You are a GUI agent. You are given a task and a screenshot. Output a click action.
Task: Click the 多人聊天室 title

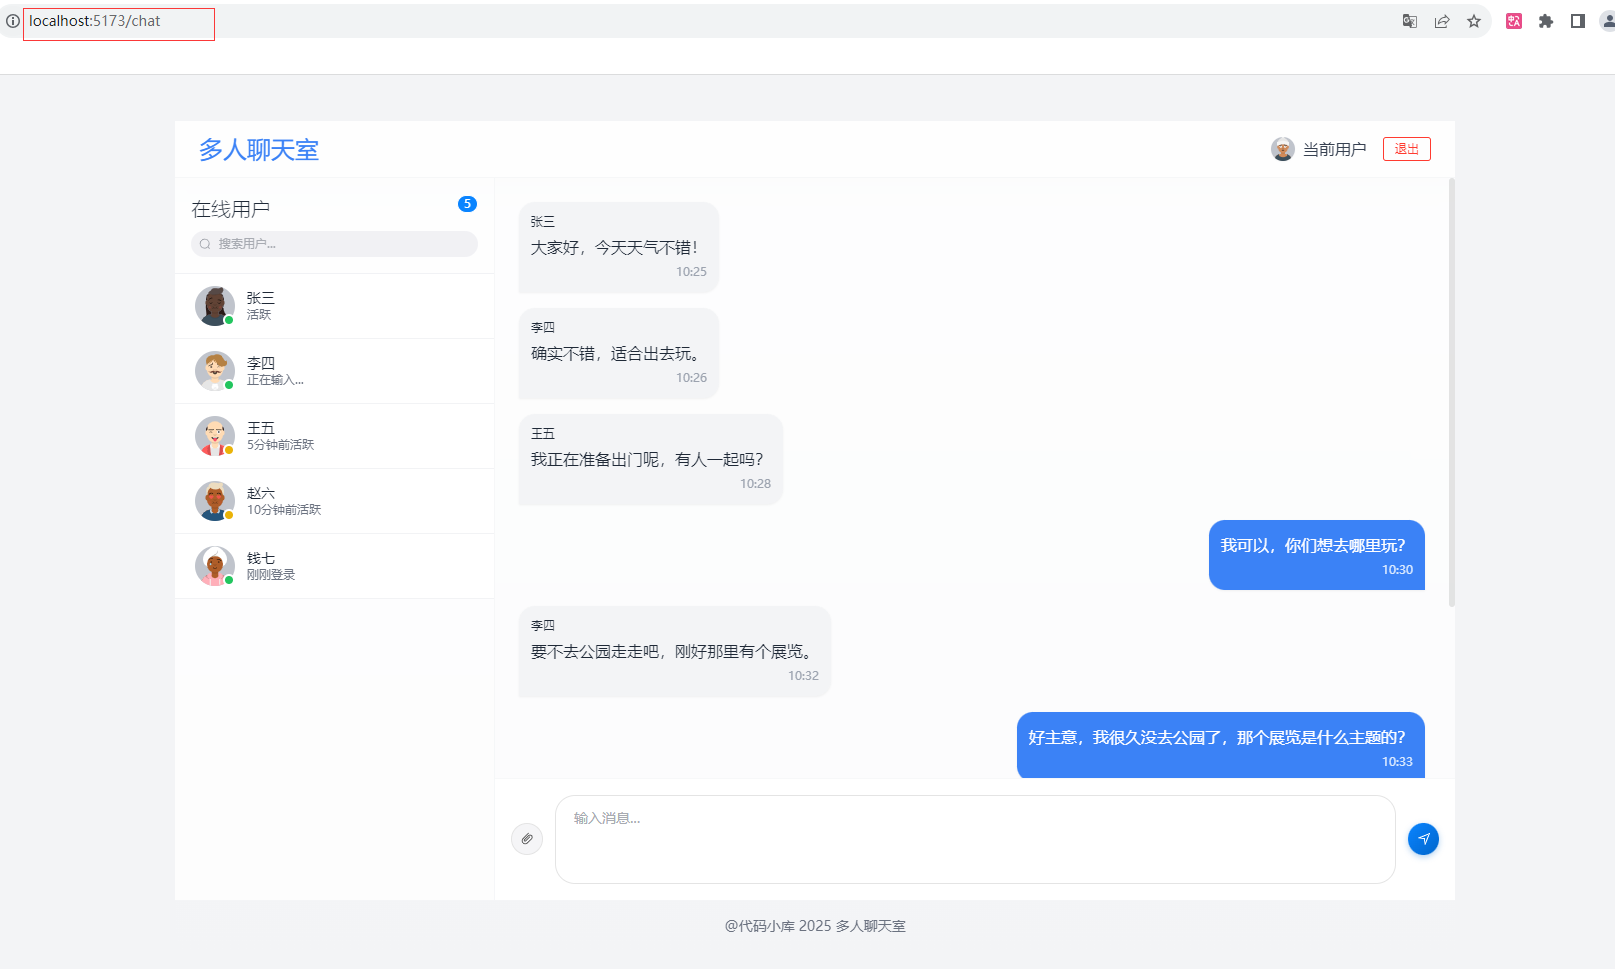coord(259,150)
